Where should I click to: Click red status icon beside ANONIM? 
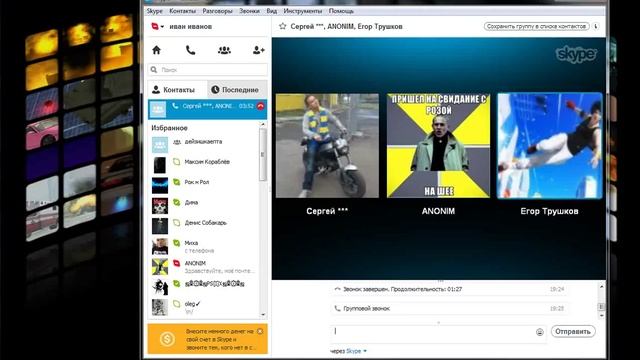click(176, 263)
